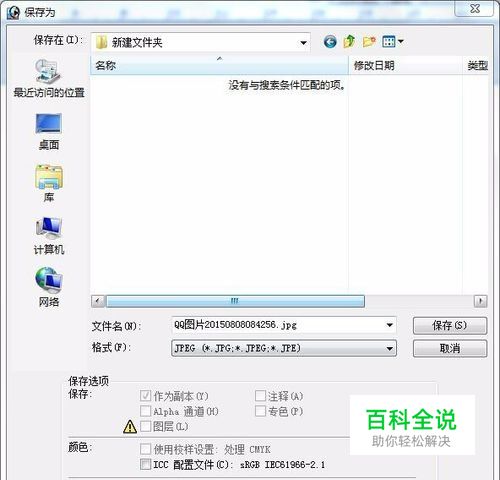Sort by 名称 column header
Viewport: 500px width, 480px height.
click(x=219, y=65)
